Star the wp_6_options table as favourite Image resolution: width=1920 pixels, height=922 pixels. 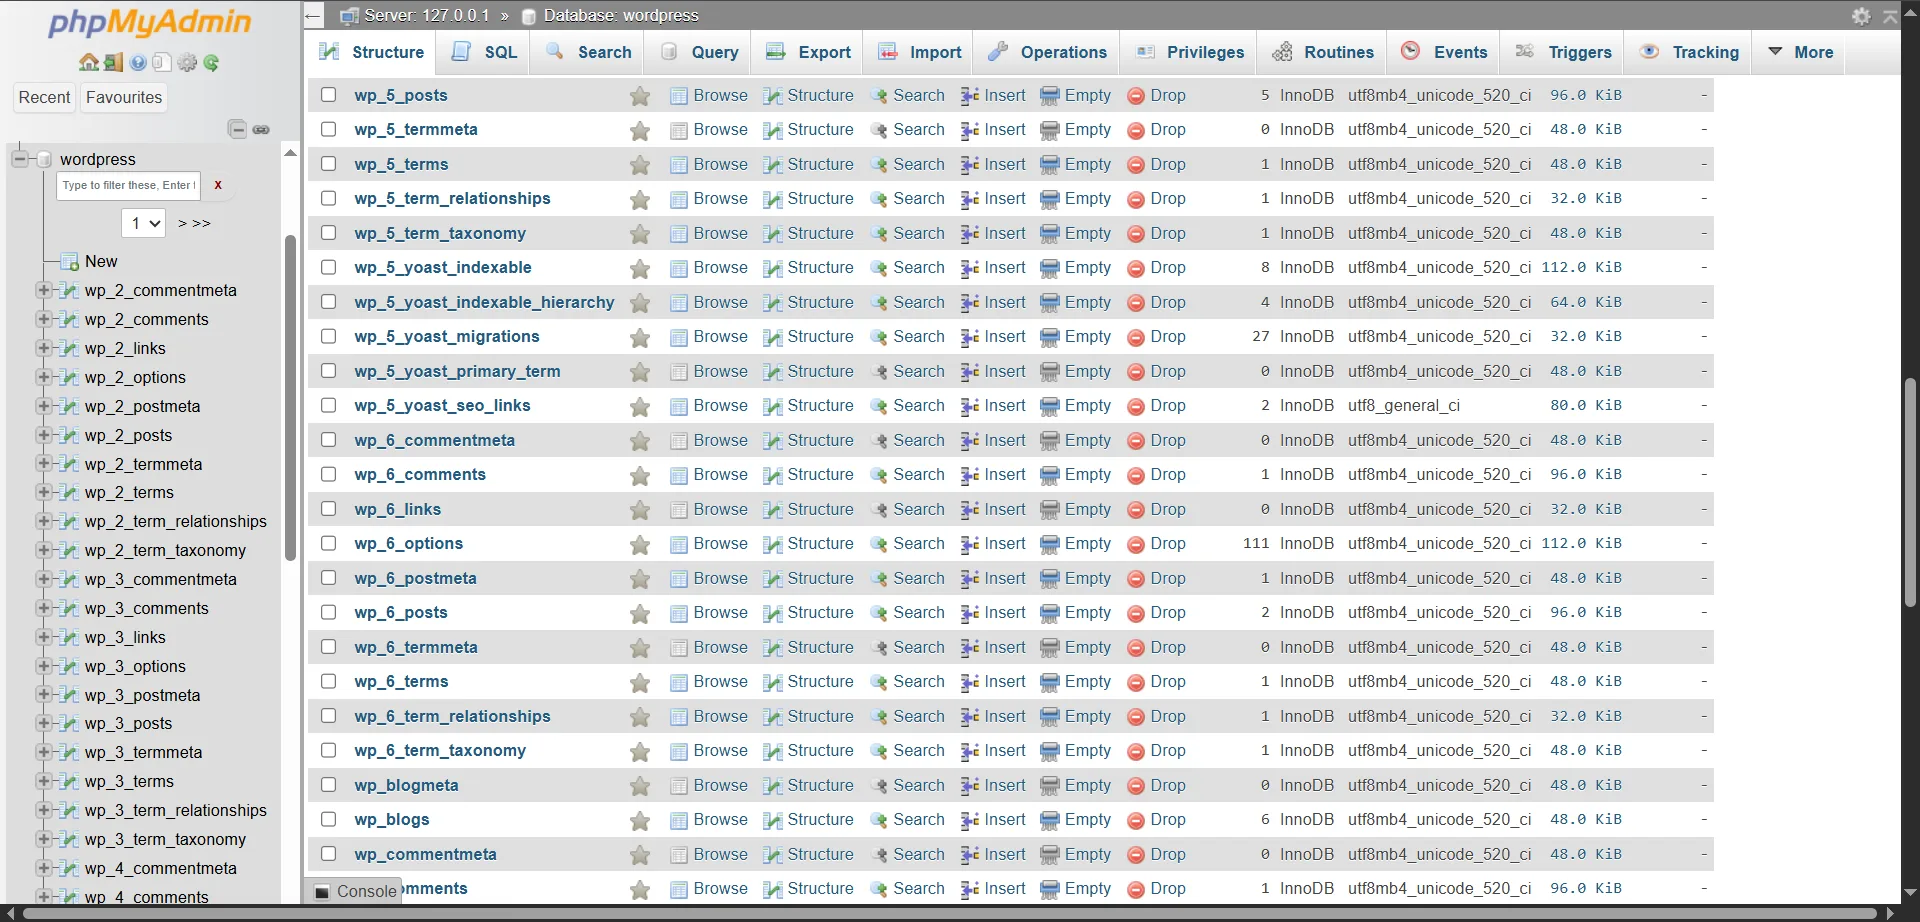coord(640,545)
